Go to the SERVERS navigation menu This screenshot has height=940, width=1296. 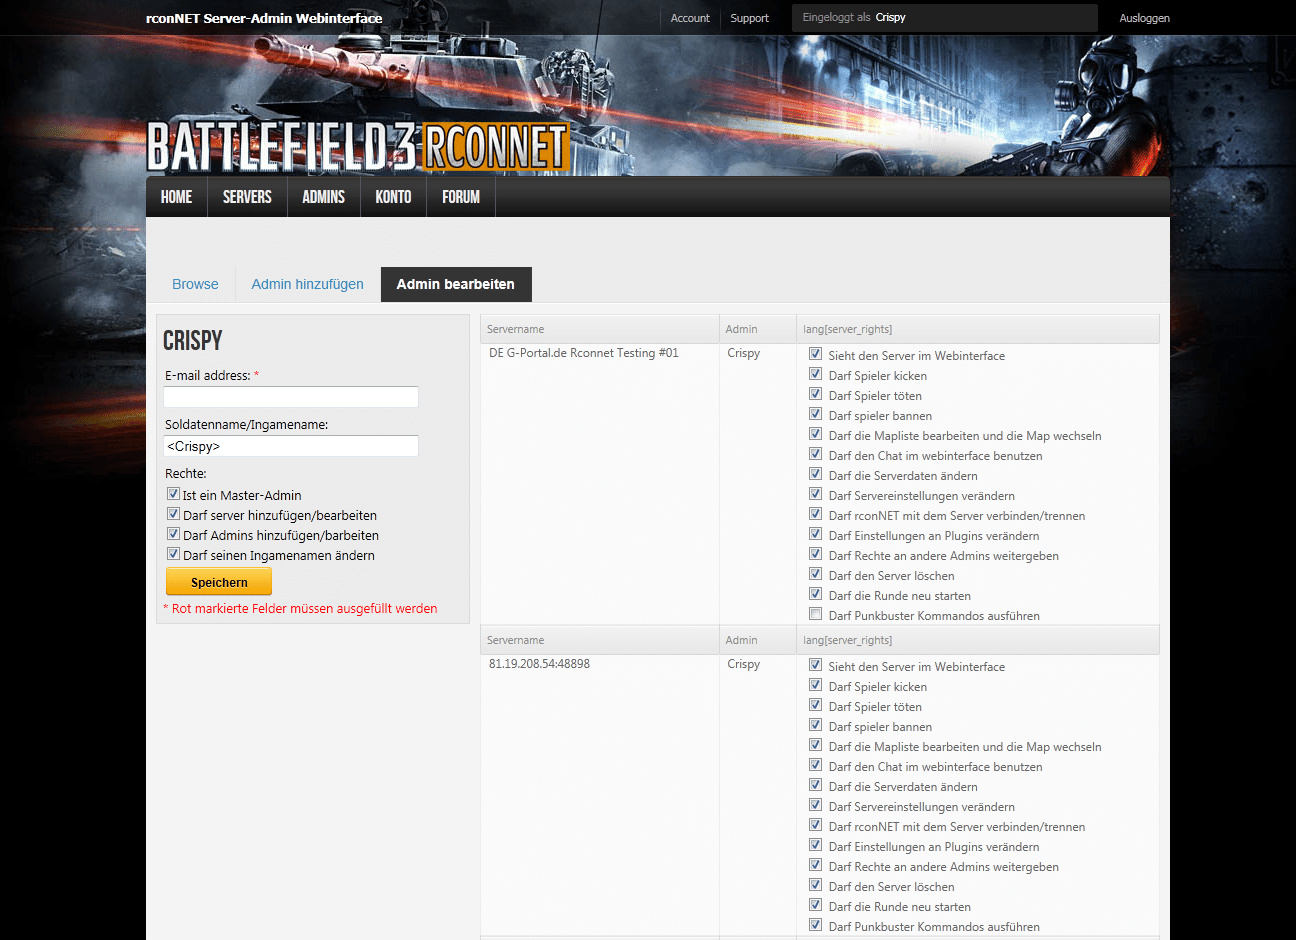click(247, 197)
